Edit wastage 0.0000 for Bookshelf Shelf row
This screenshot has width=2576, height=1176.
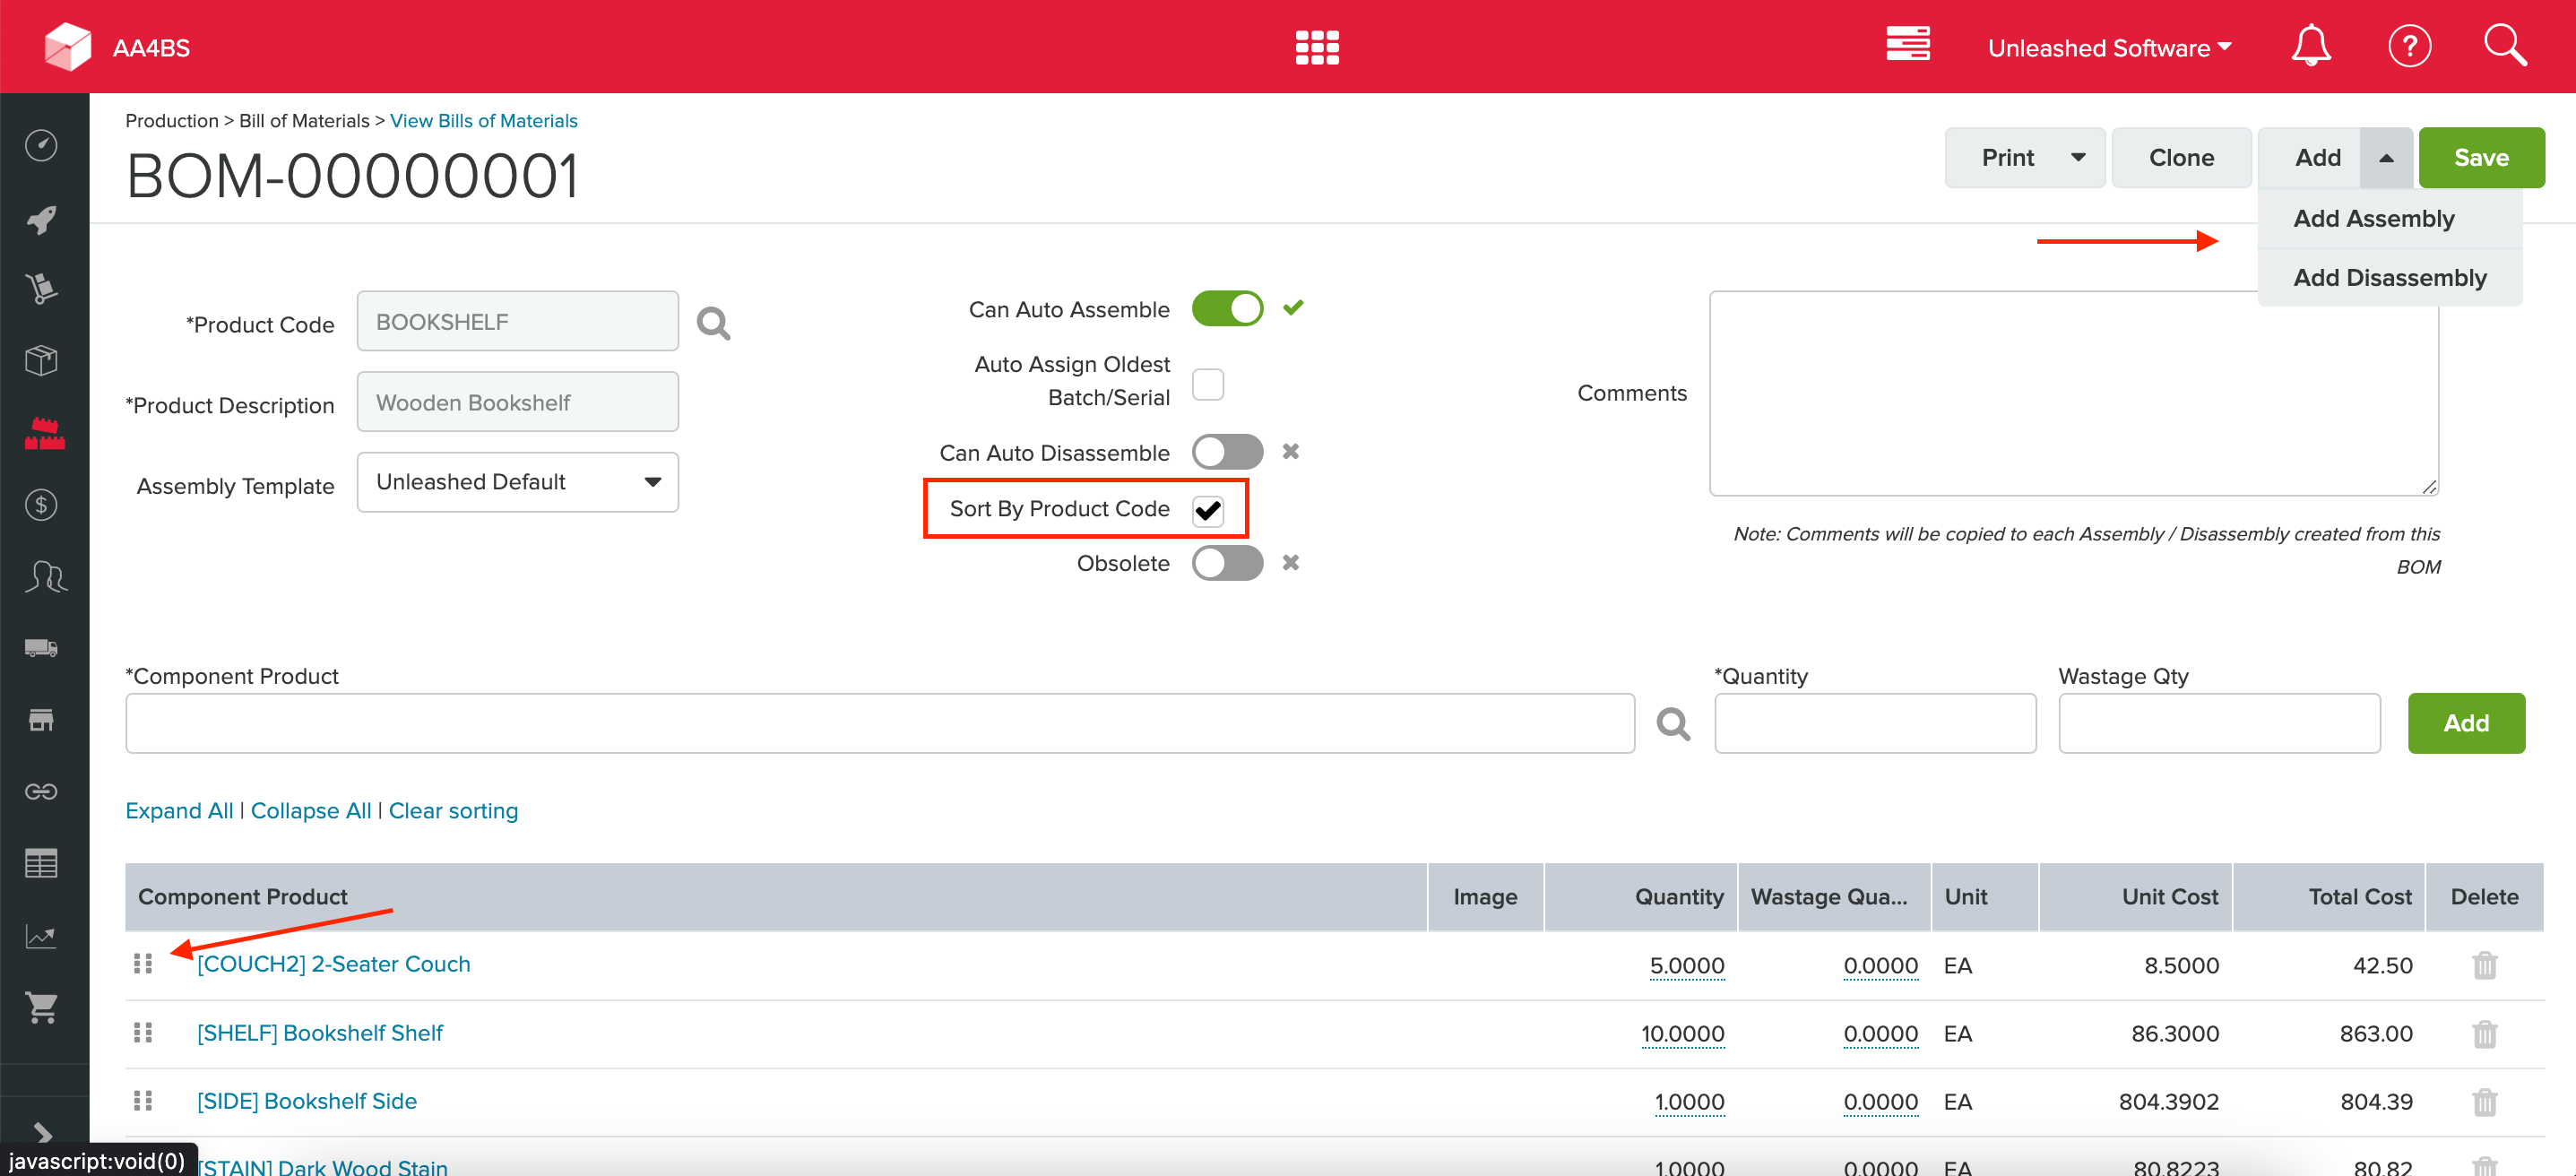tap(1880, 1033)
